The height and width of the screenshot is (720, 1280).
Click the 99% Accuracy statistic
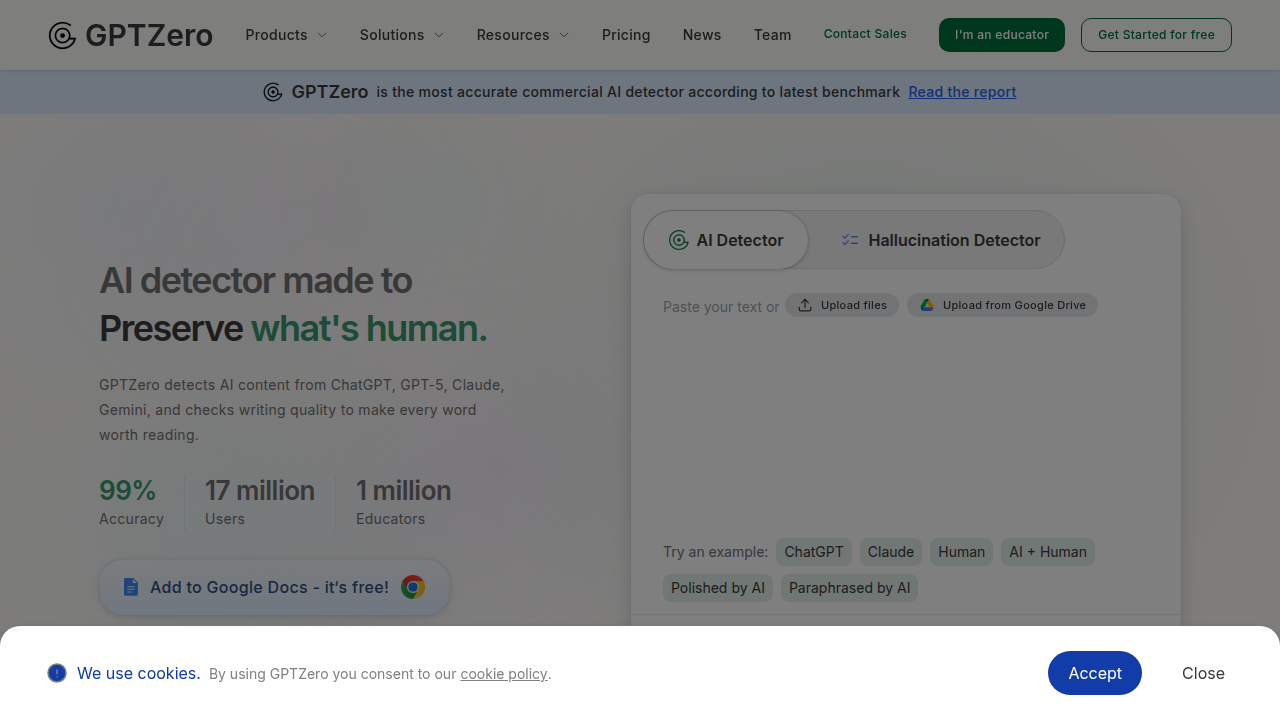(x=131, y=502)
